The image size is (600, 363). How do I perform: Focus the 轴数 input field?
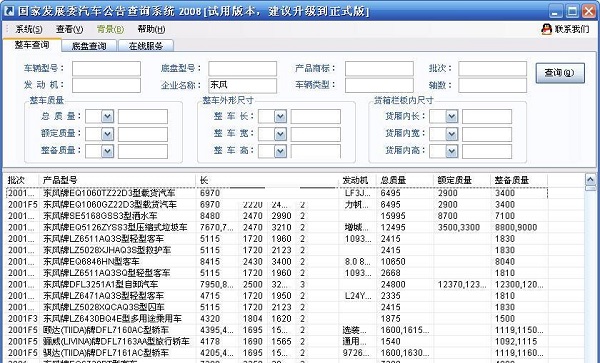[492, 85]
